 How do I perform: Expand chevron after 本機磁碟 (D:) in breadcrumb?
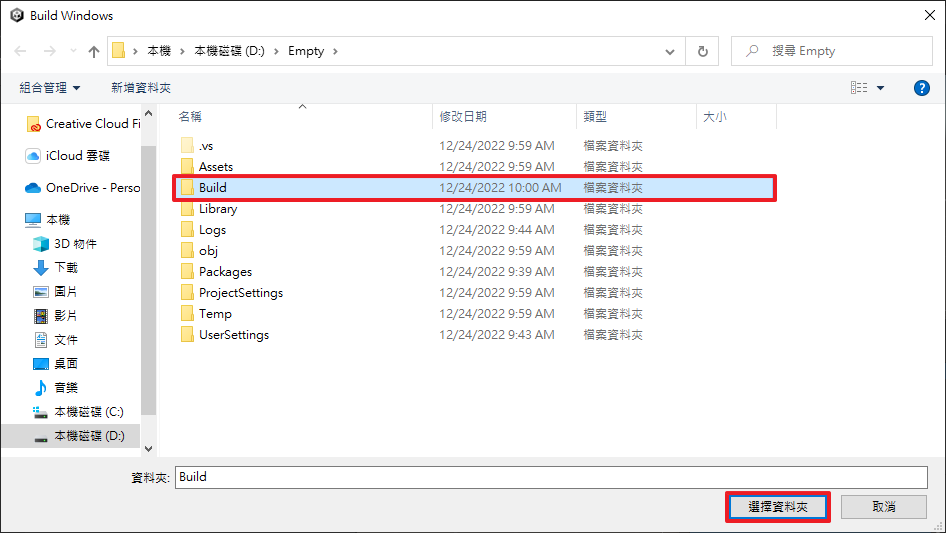(276, 51)
